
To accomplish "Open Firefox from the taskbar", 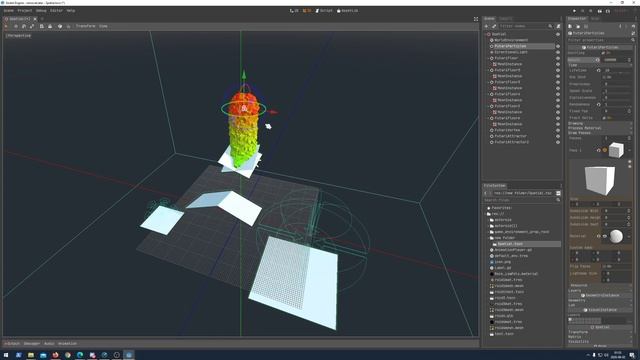I will (56, 355).
